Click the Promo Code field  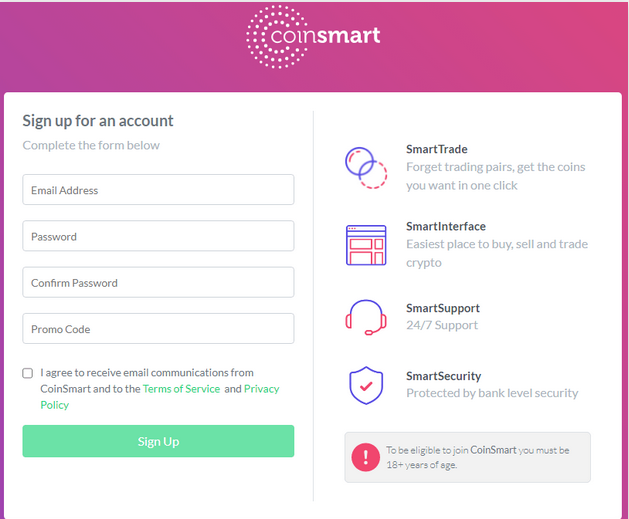tap(158, 329)
